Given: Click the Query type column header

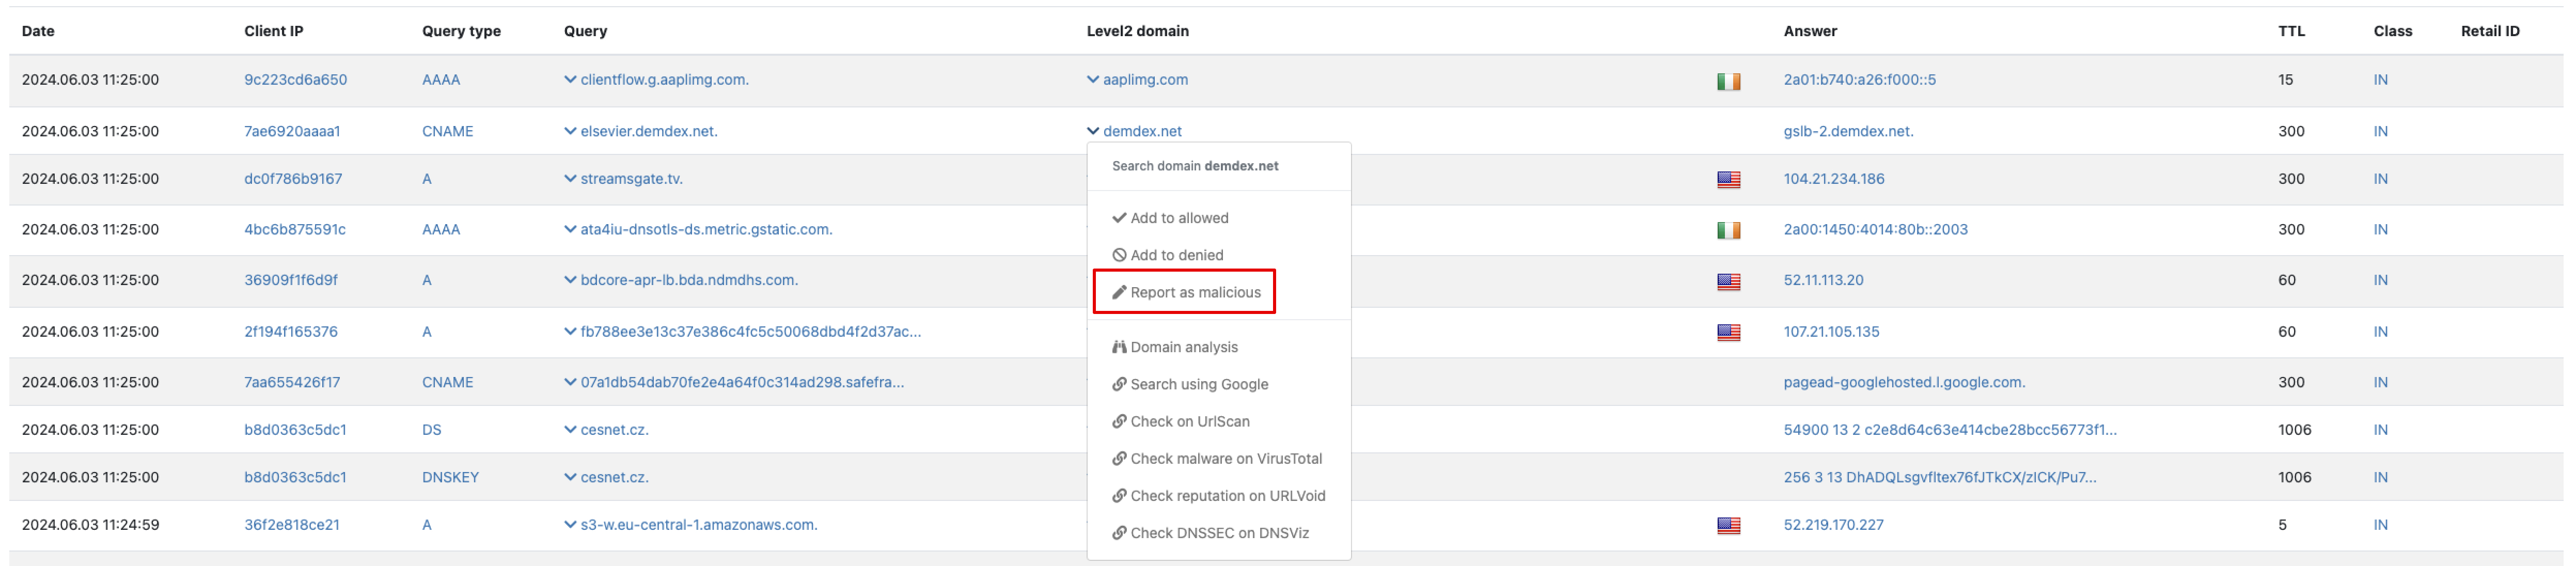Looking at the screenshot, I should [461, 31].
